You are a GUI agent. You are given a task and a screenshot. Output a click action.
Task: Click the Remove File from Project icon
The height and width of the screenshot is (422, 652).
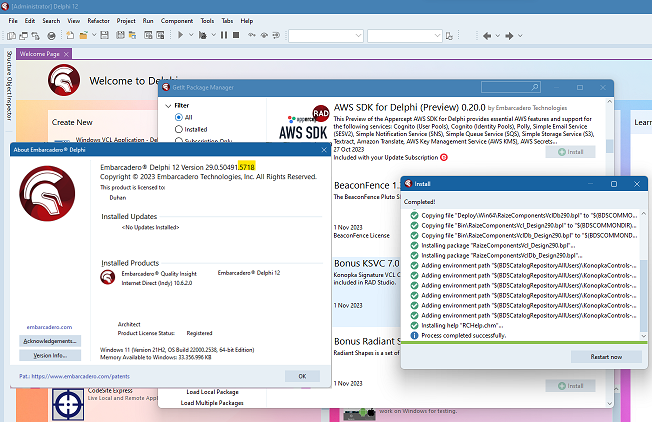160,35
